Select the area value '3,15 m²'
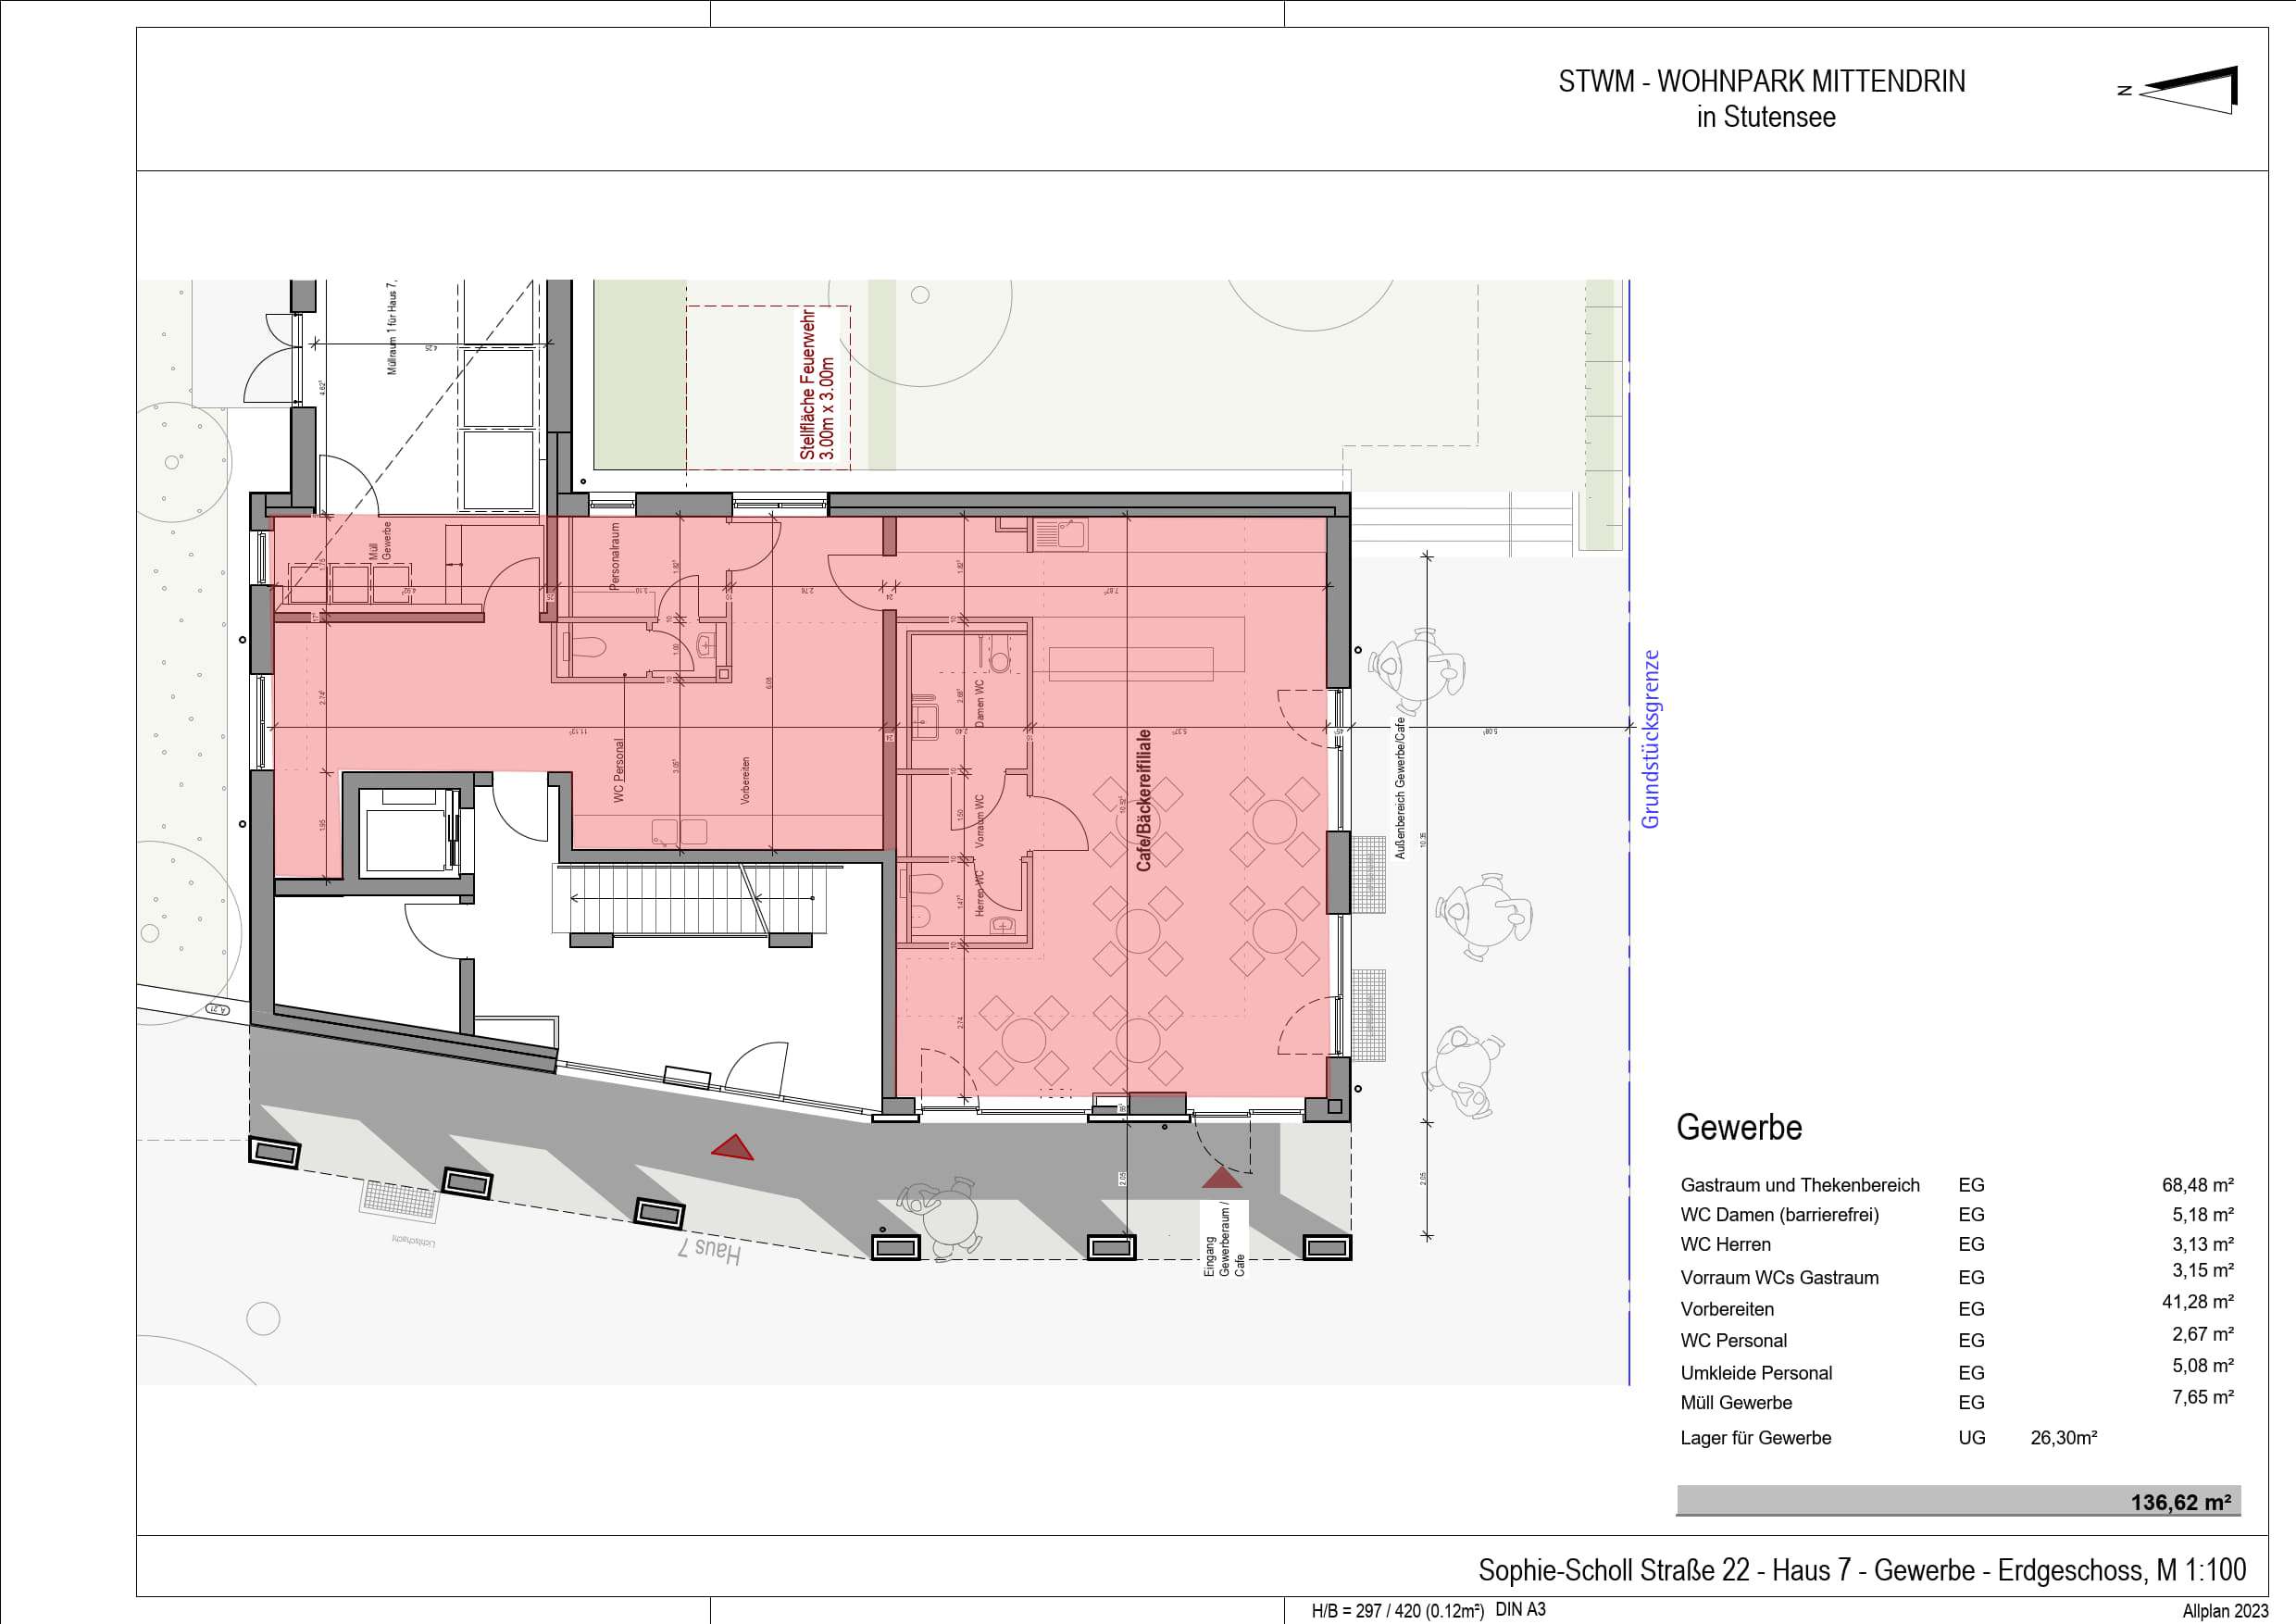This screenshot has height=1624, width=2296. pyautogui.click(x=2202, y=1270)
